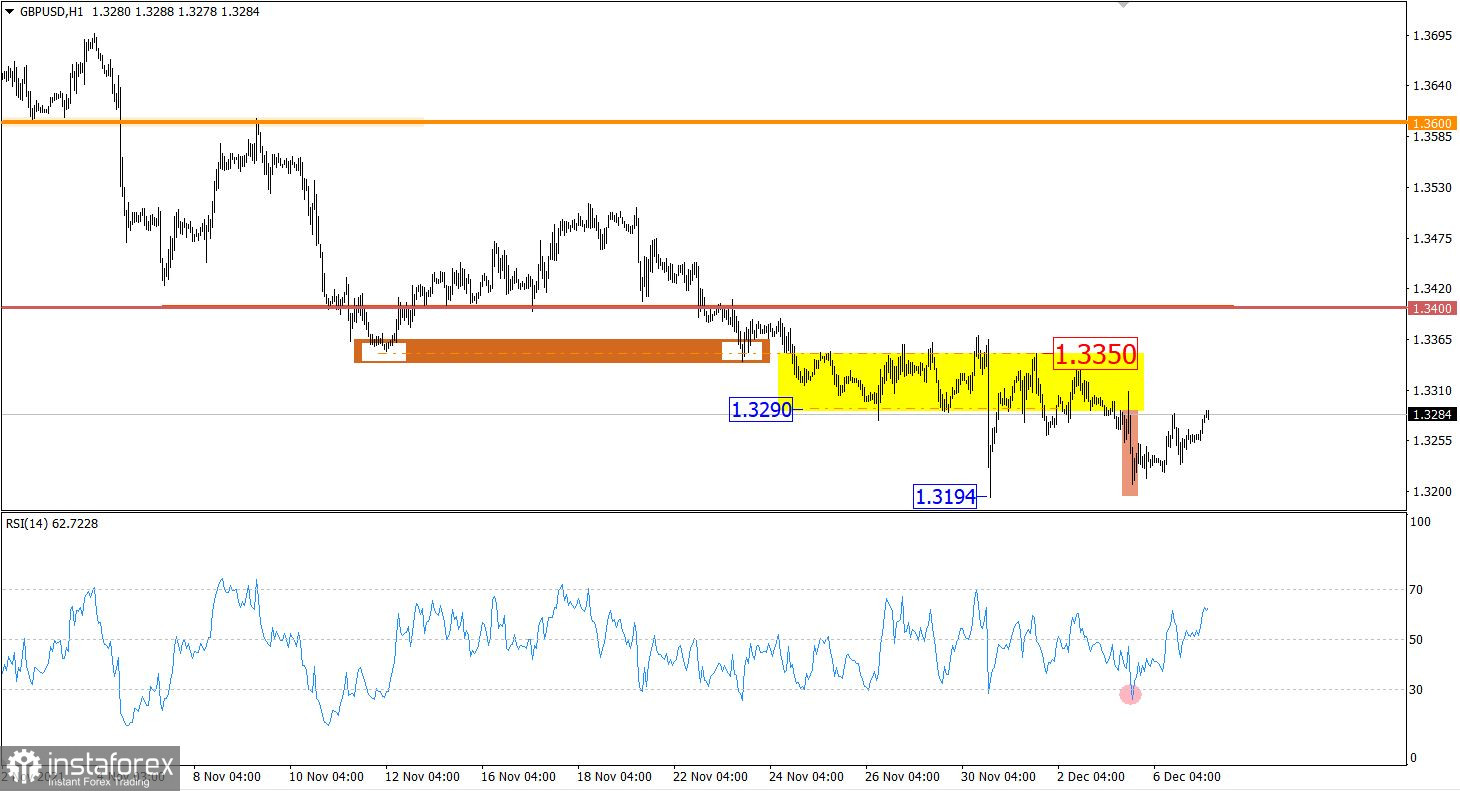Select the dark orange support rectangle

(562, 350)
